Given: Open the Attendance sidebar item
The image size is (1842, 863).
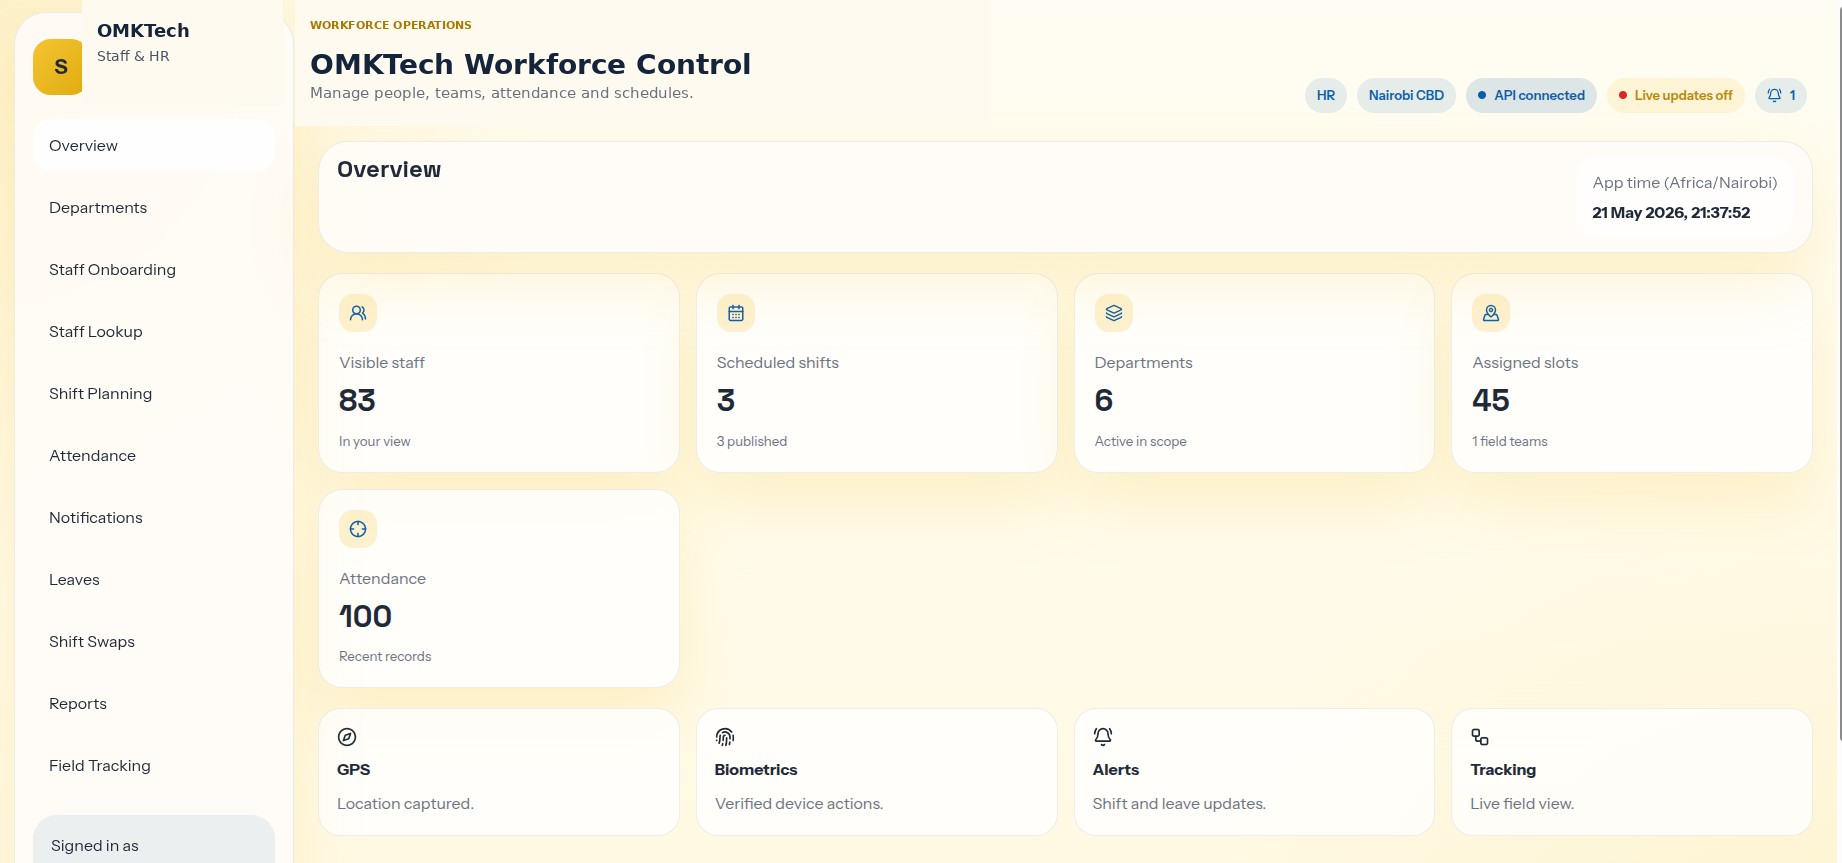Looking at the screenshot, I should pyautogui.click(x=154, y=456).
